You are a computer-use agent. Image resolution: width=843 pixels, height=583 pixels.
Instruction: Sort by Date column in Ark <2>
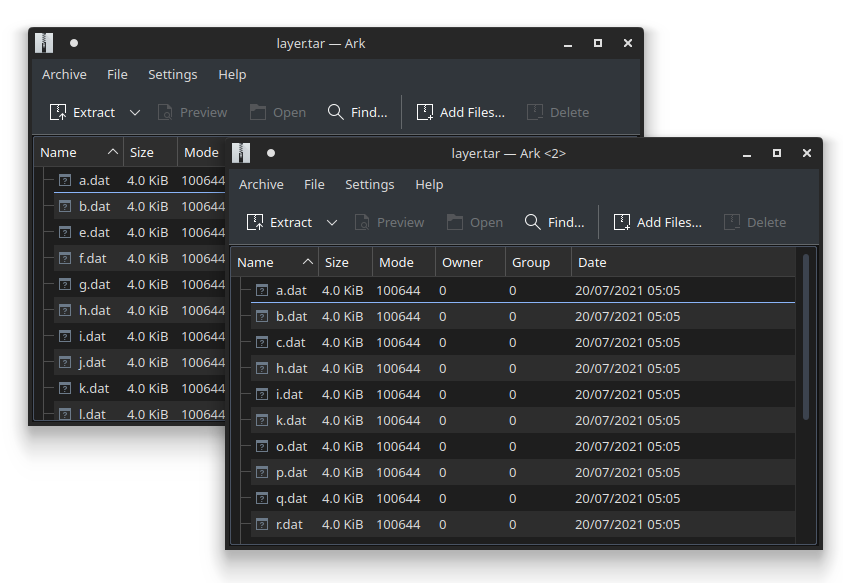(683, 262)
